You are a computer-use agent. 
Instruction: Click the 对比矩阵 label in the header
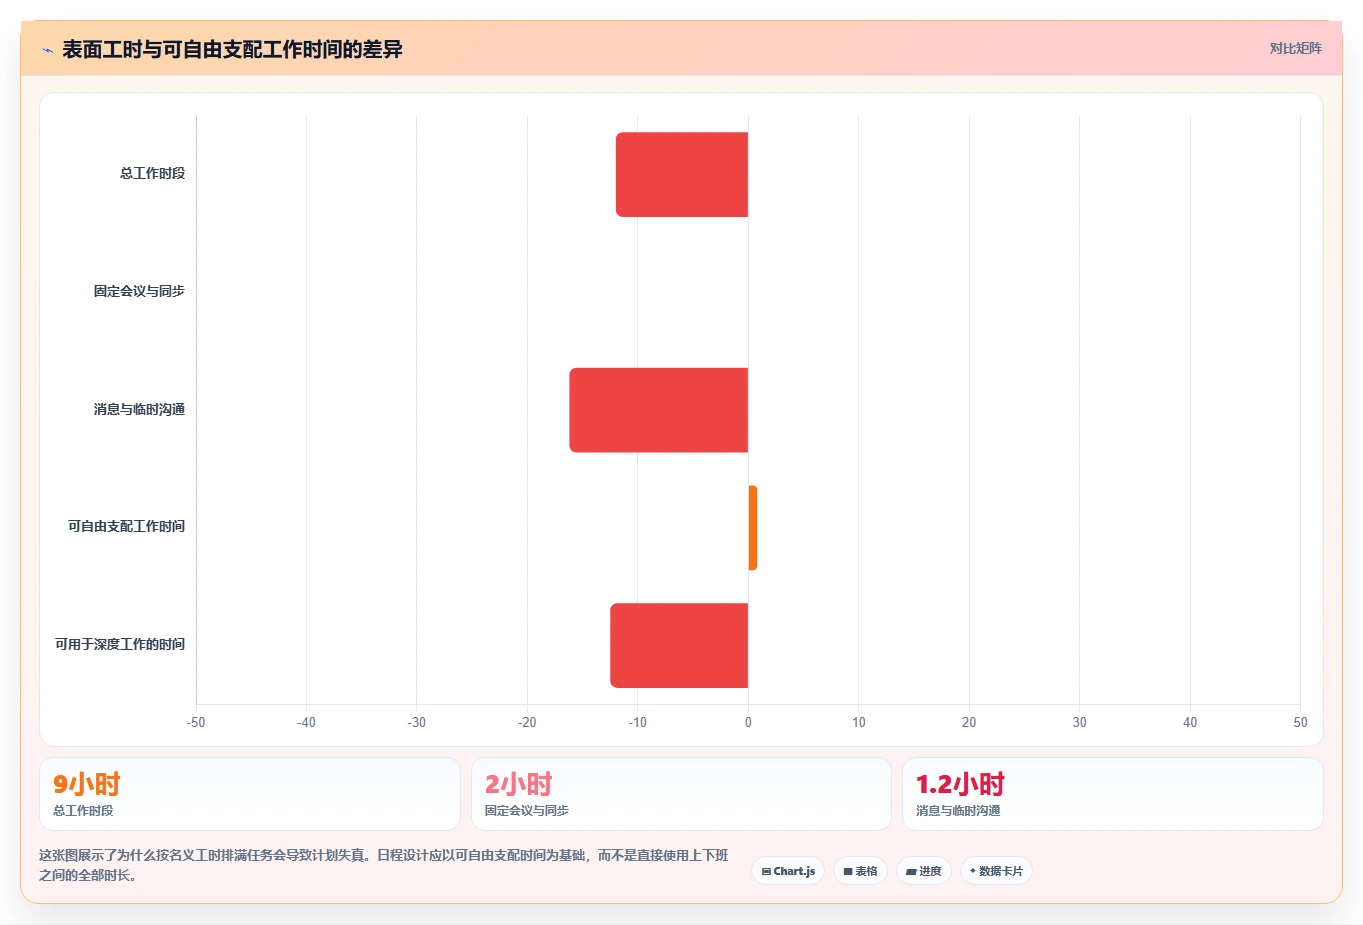pos(1295,48)
